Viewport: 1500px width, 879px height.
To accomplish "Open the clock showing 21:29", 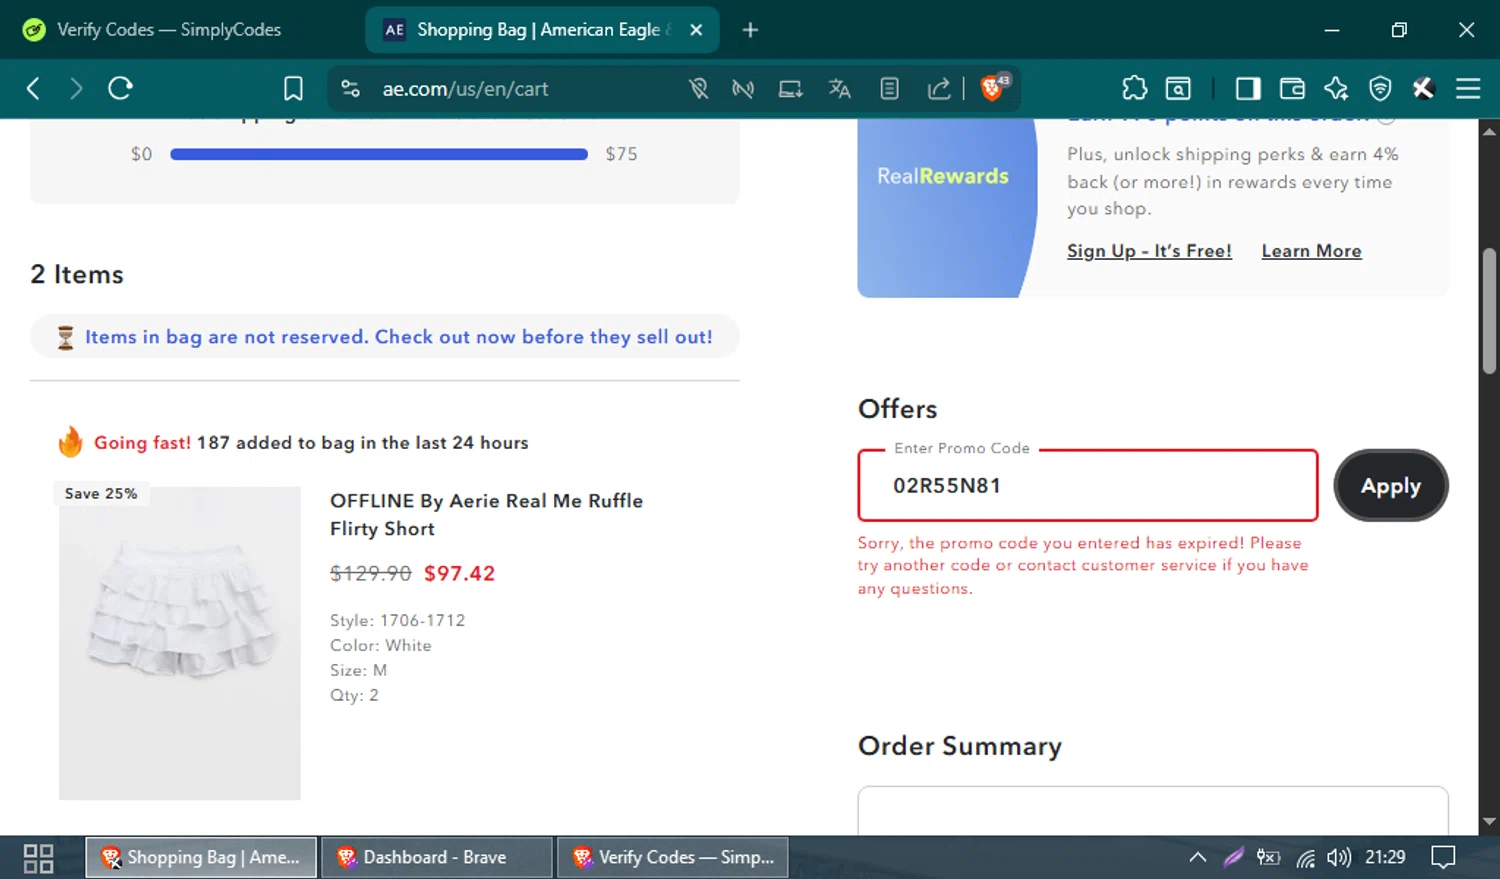I will pyautogui.click(x=1385, y=858).
